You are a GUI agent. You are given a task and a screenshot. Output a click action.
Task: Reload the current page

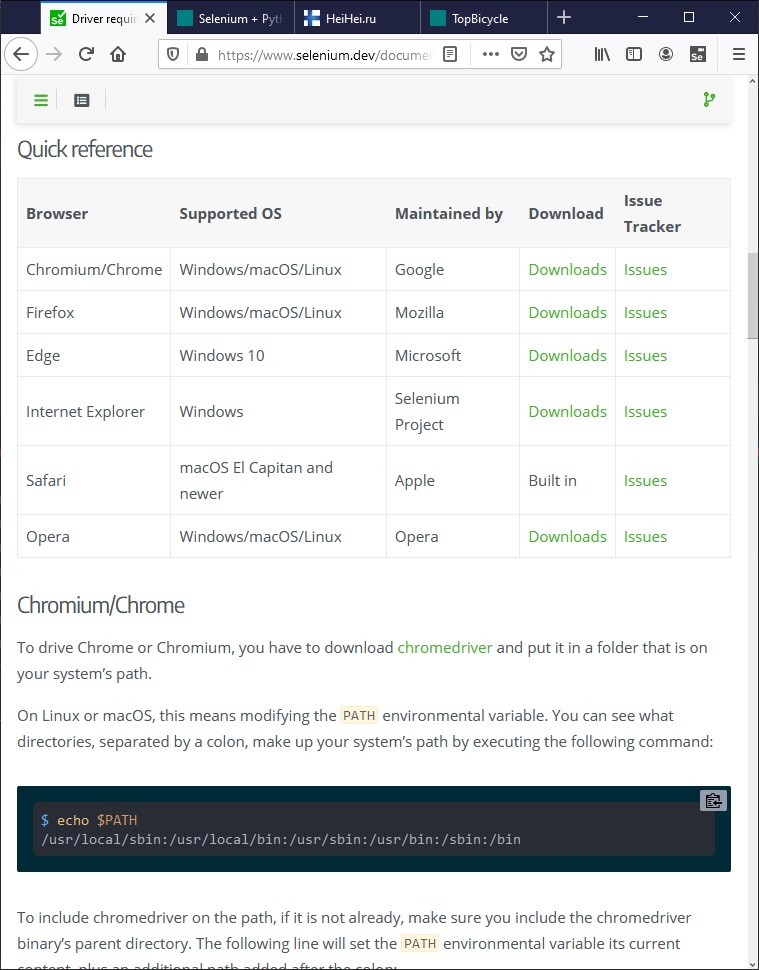[x=86, y=54]
